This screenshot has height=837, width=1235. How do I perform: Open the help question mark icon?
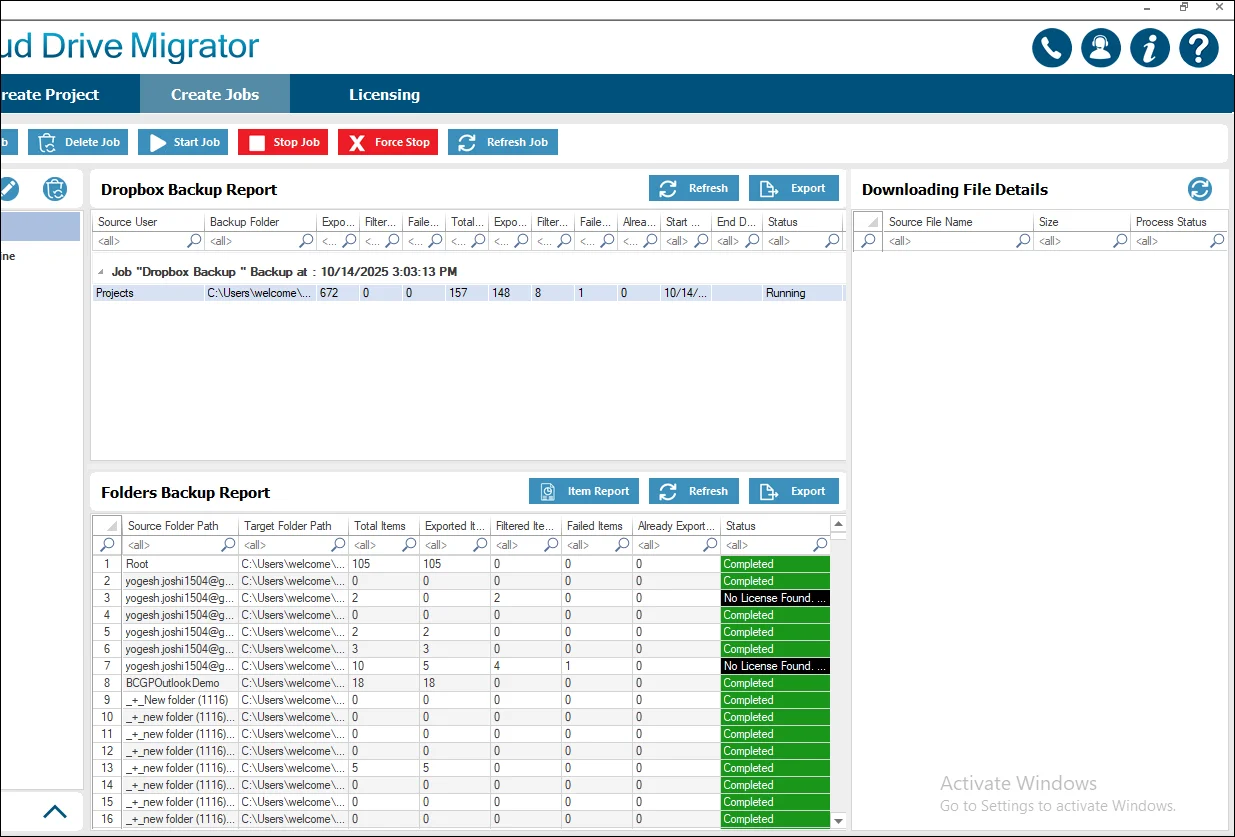[x=1199, y=48]
